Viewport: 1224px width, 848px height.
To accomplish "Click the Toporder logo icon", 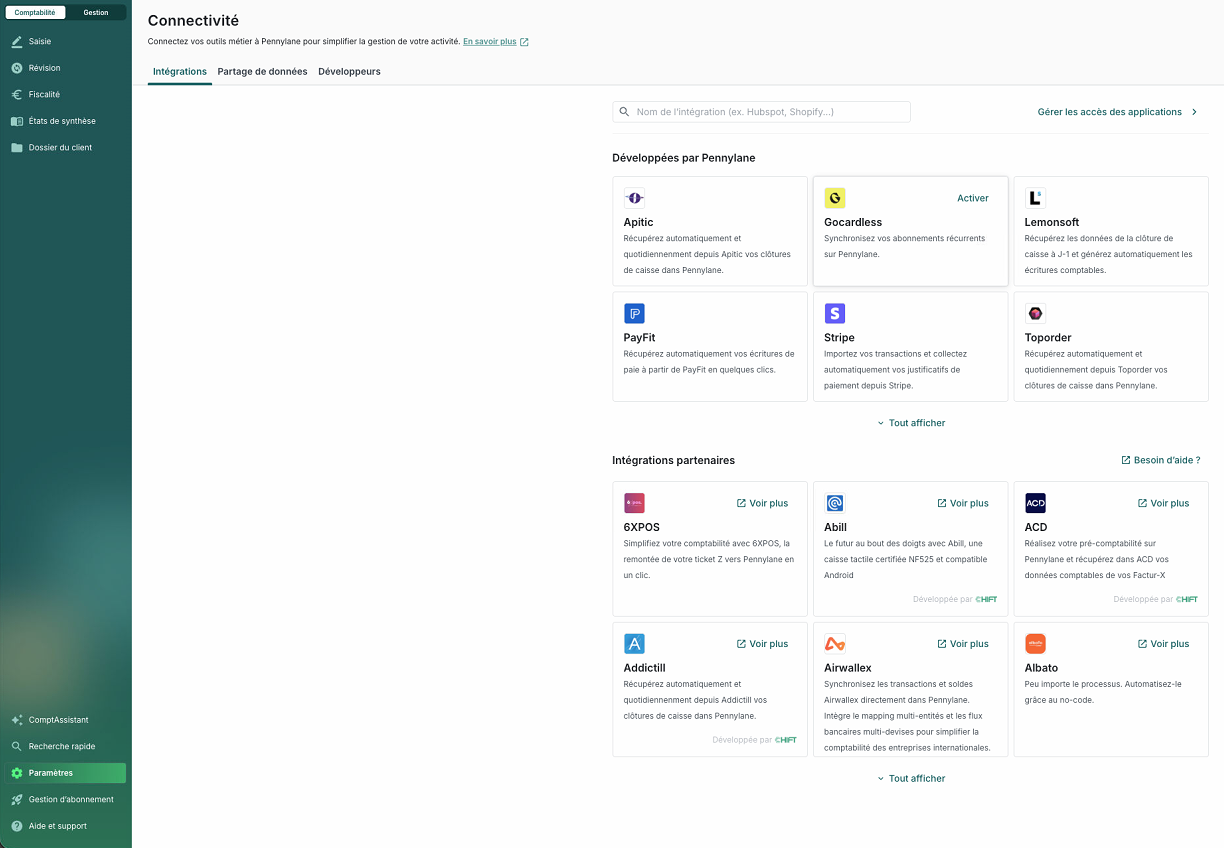I will [1035, 314].
